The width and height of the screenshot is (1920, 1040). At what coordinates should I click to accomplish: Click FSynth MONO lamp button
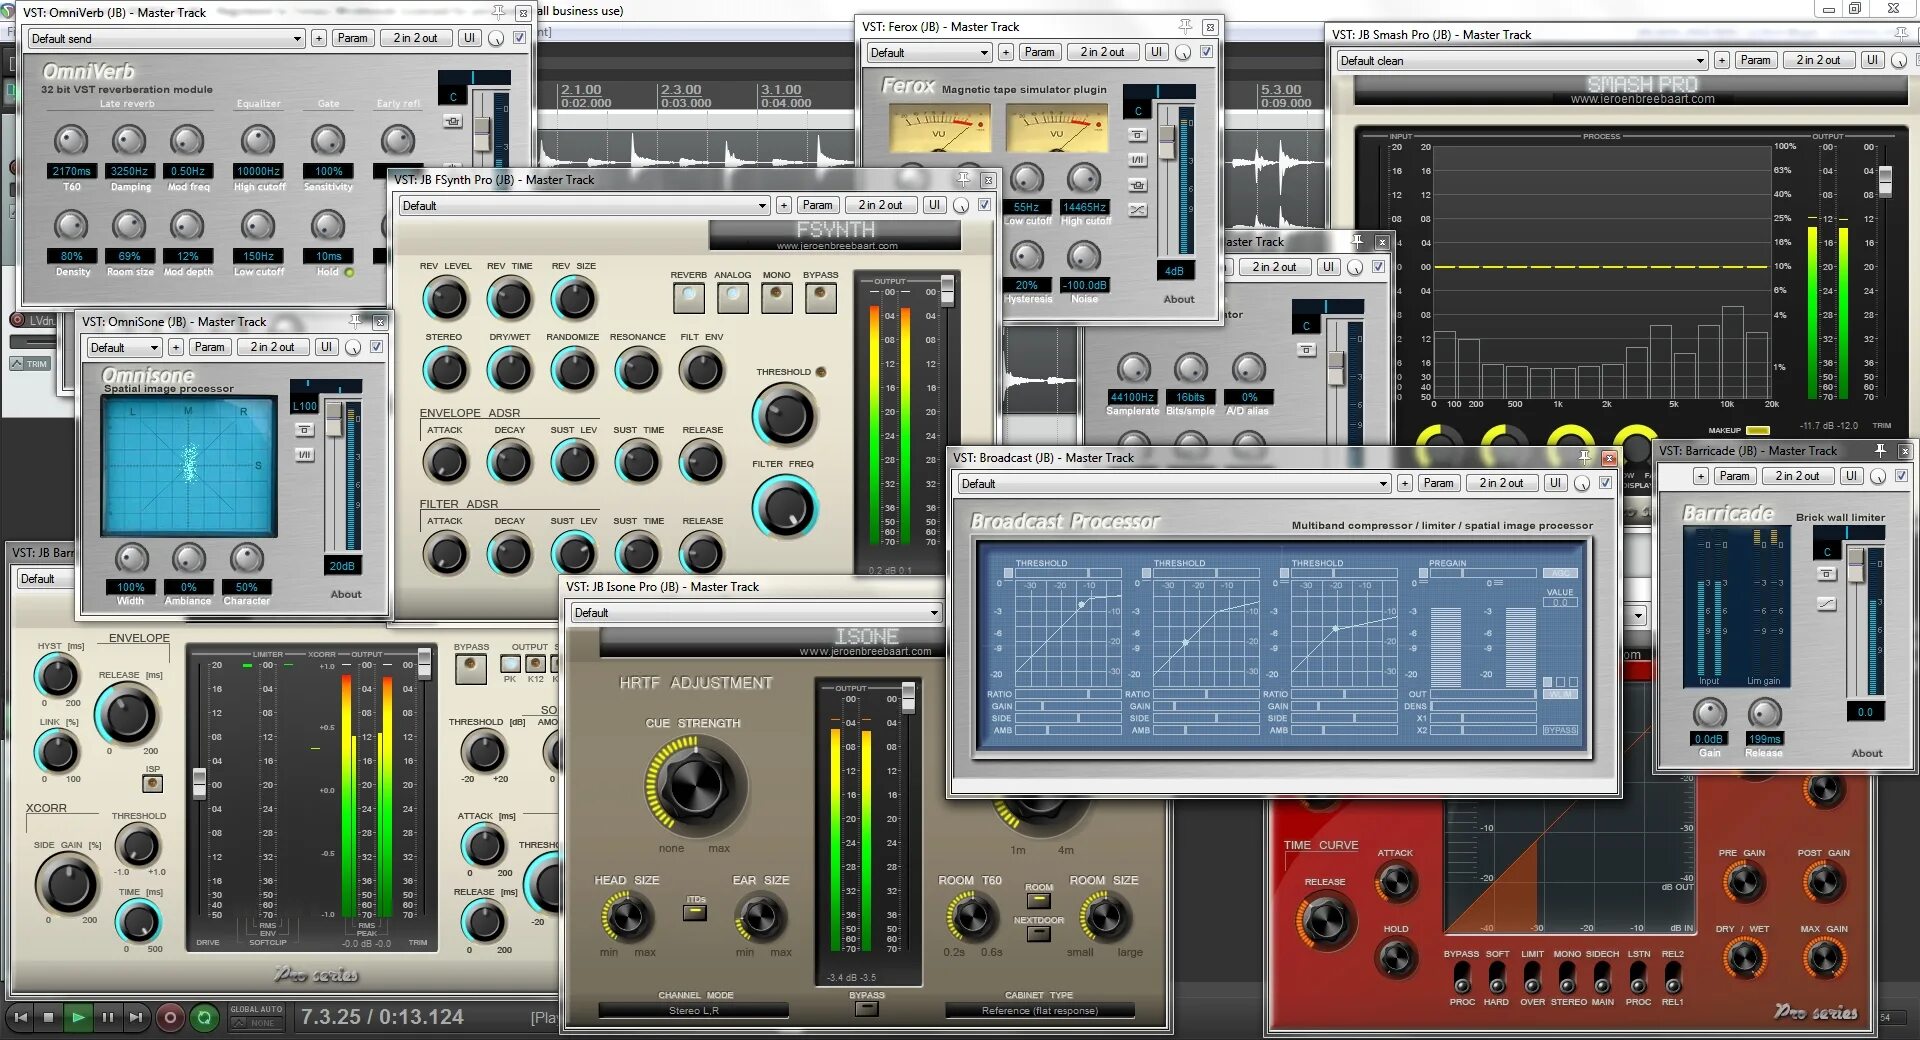pyautogui.click(x=776, y=297)
